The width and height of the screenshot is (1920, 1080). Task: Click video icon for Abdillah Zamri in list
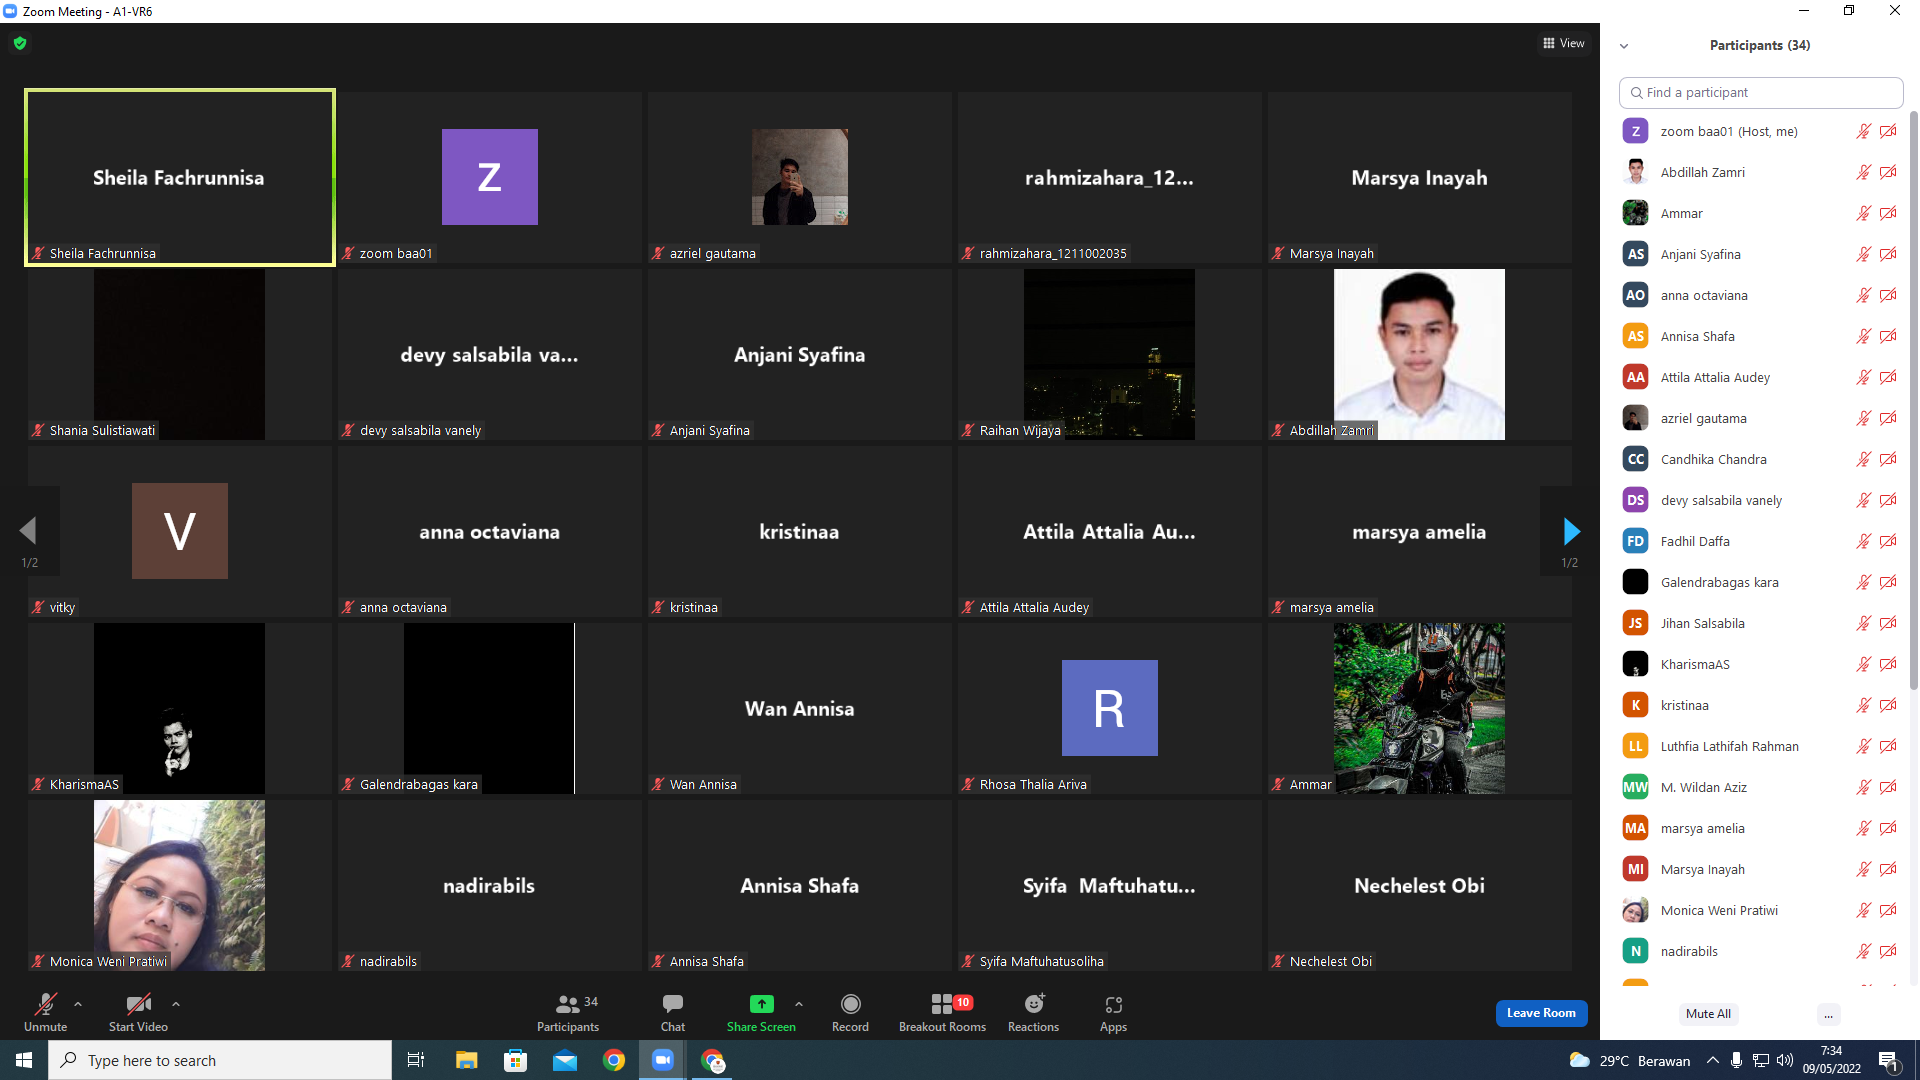(1888, 172)
